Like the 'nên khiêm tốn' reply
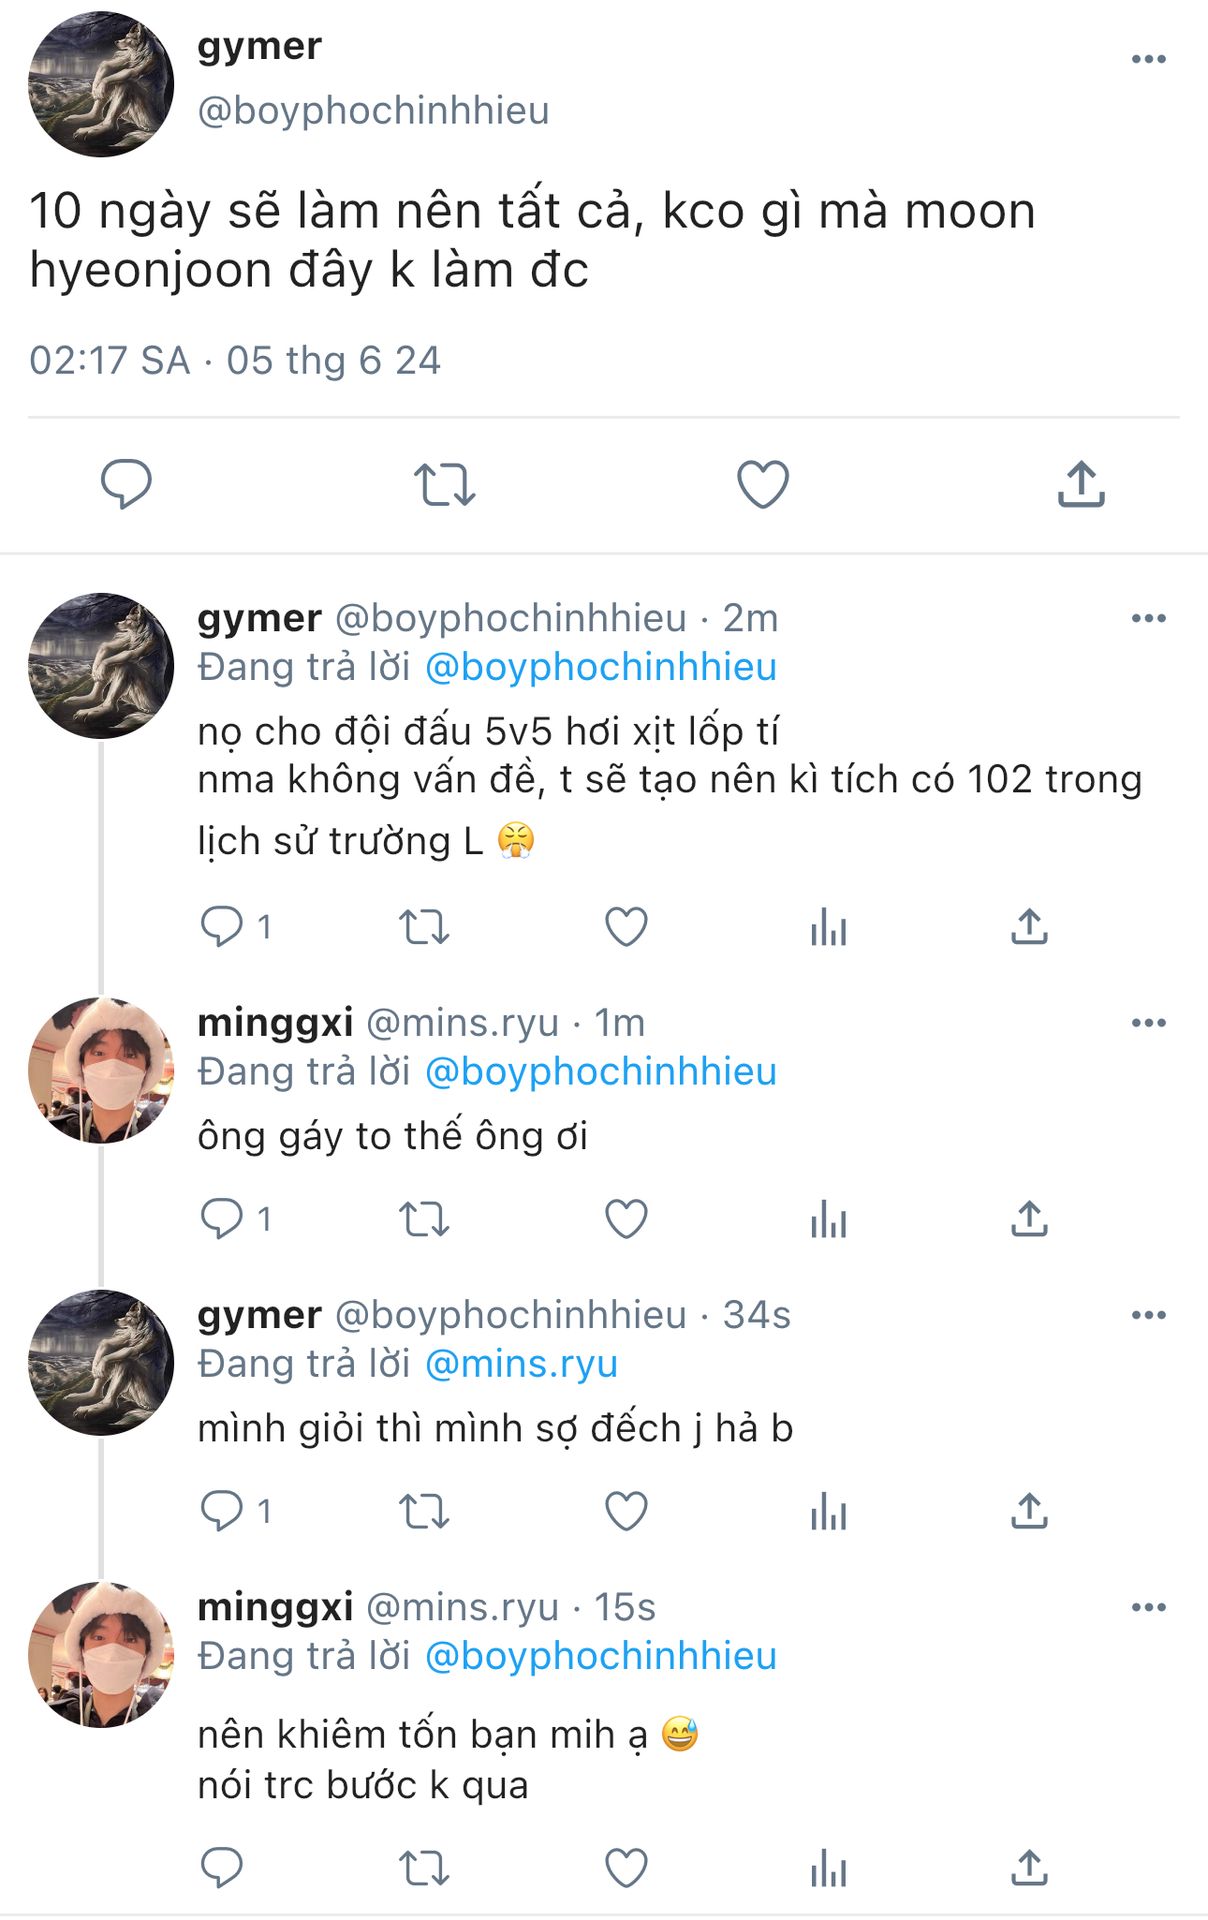1208x1920 pixels. point(627,1867)
